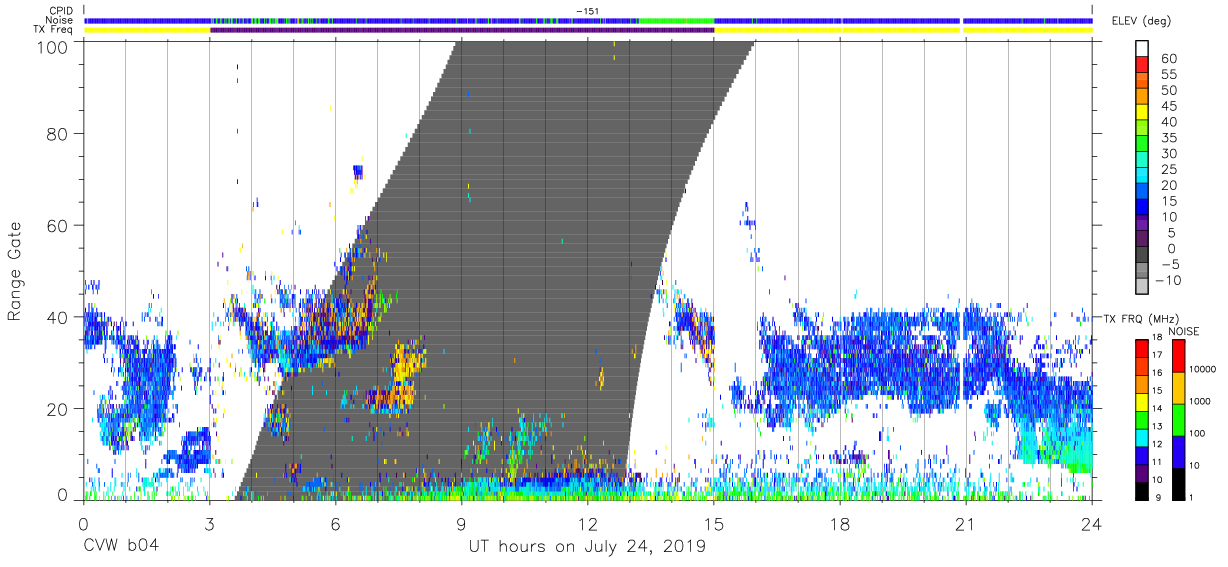Select the ELEV (deg) color bar title

(1142, 21)
